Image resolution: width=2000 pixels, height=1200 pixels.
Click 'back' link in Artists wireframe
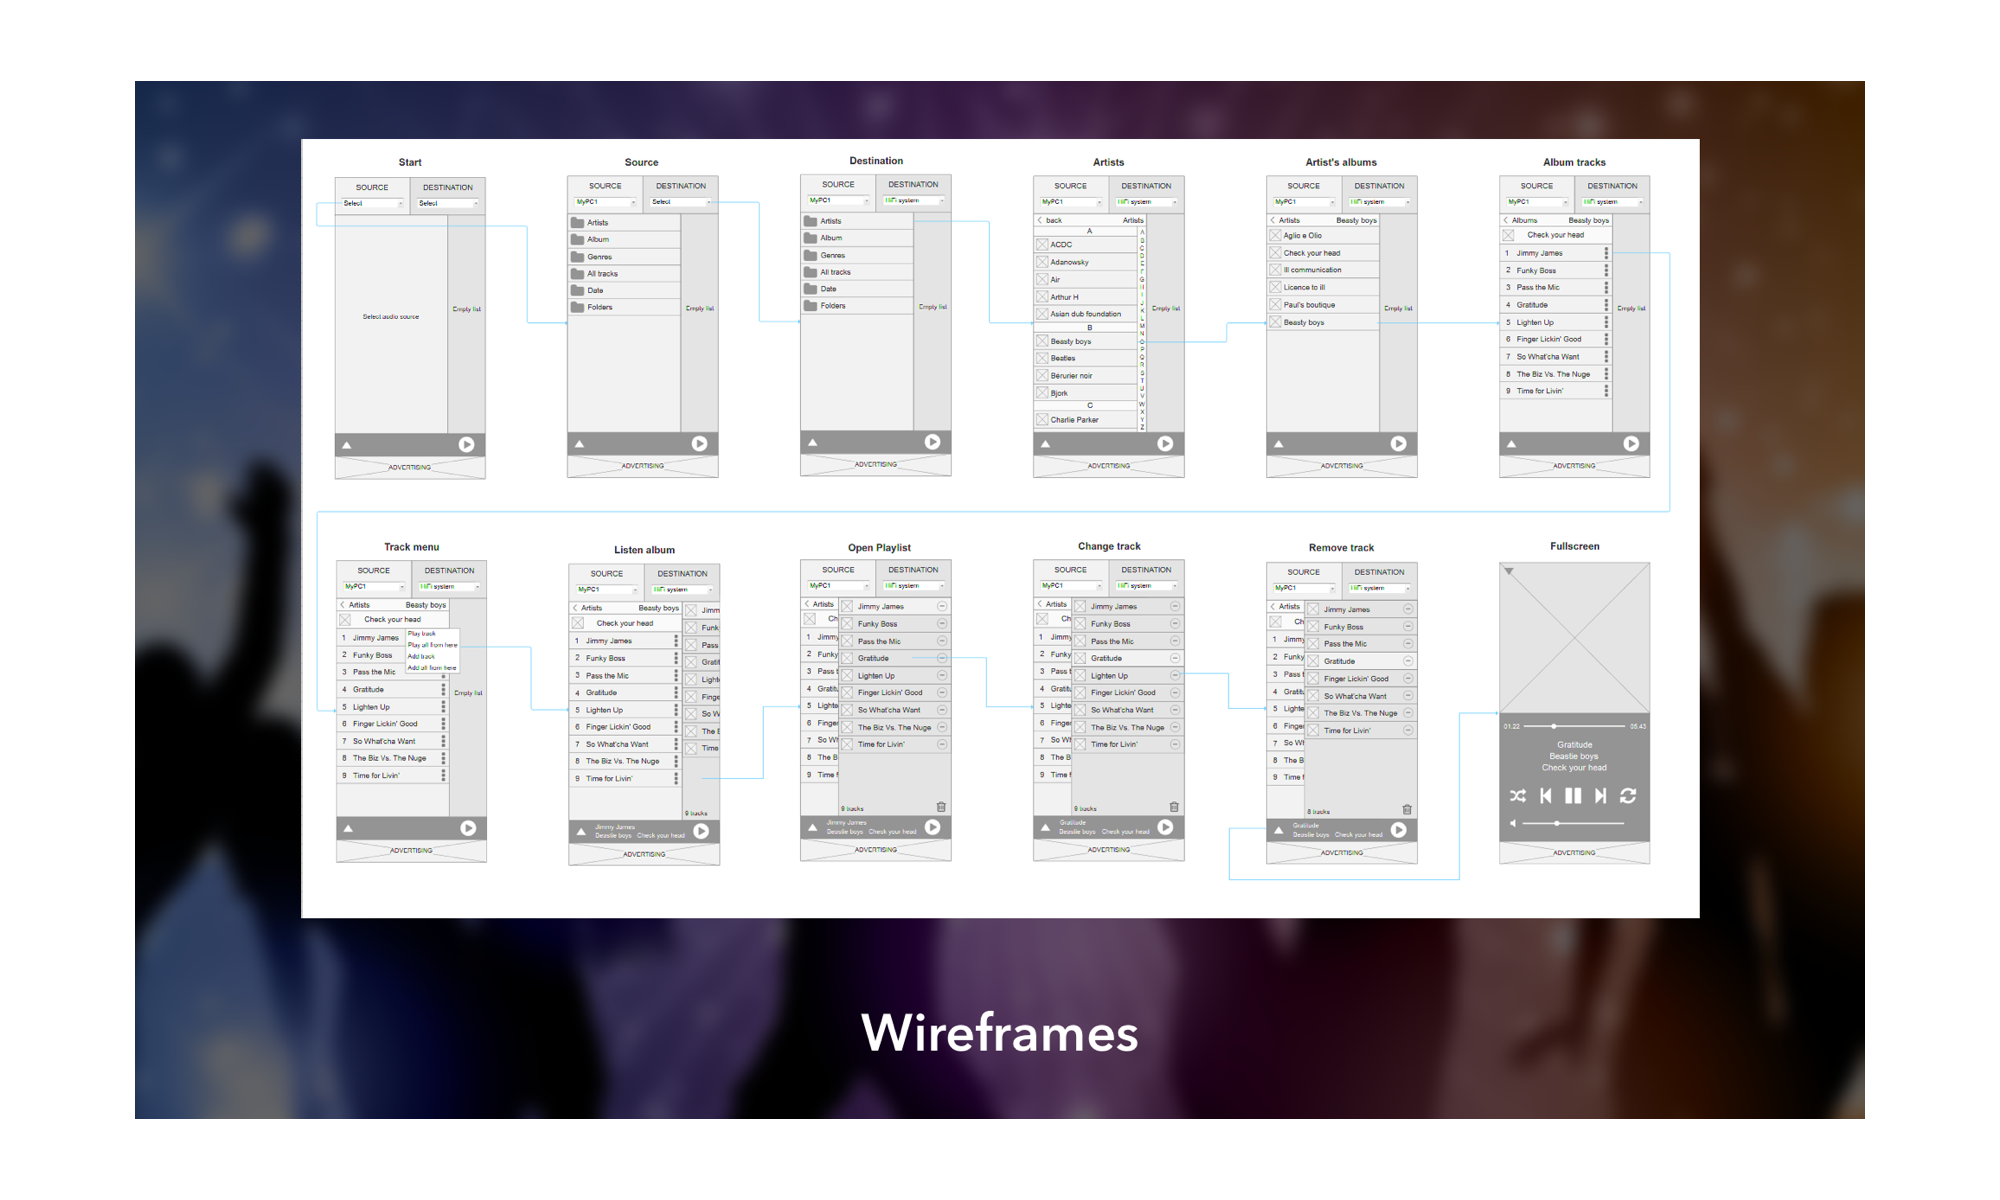1050,220
